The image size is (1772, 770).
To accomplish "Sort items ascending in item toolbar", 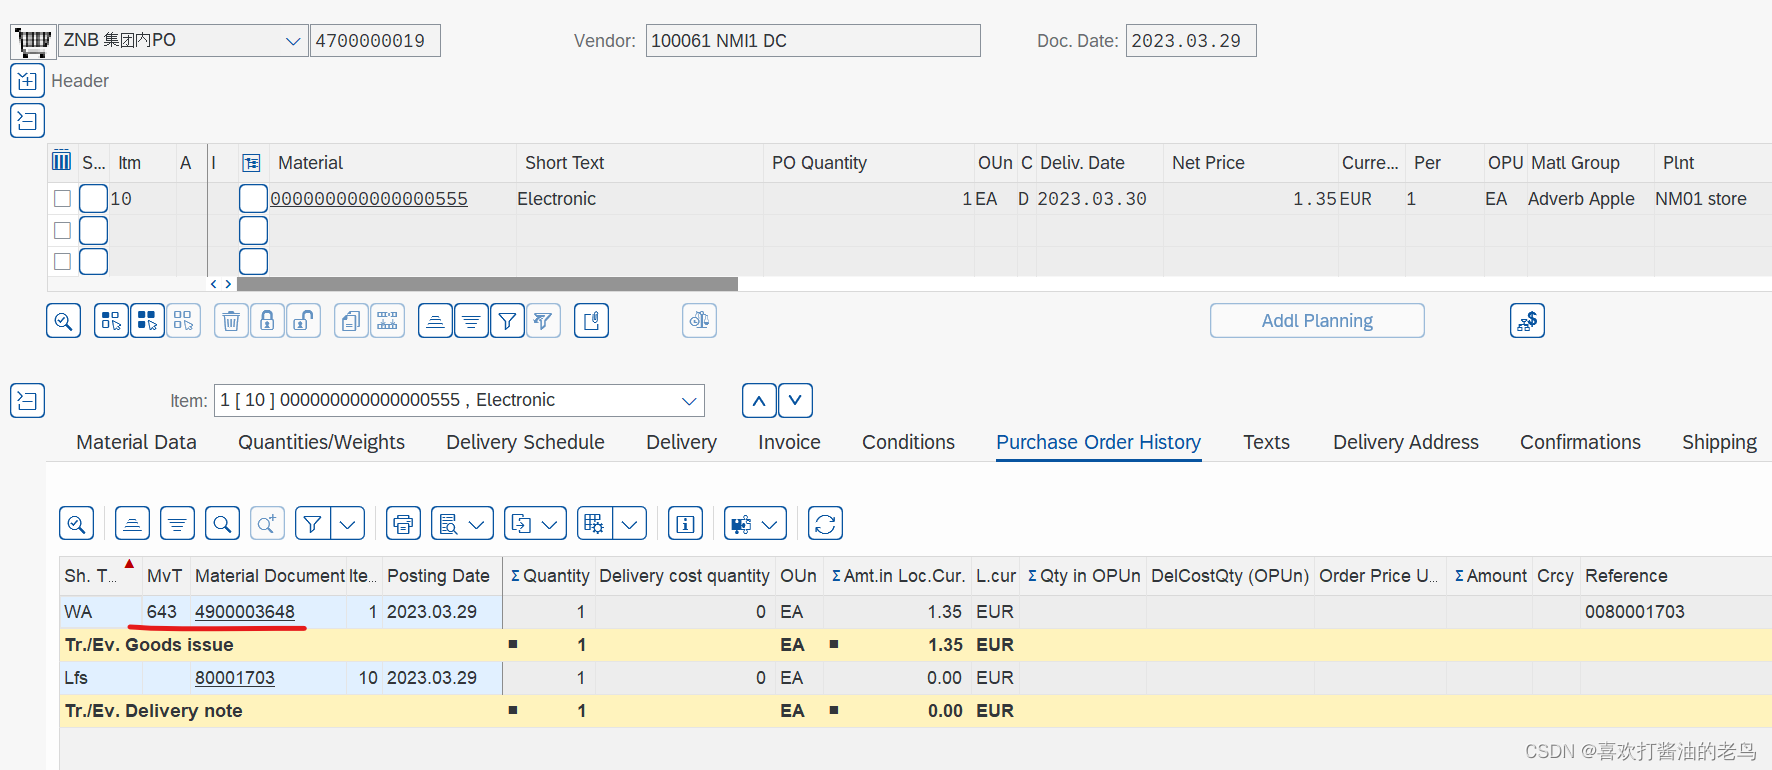I will [x=435, y=321].
